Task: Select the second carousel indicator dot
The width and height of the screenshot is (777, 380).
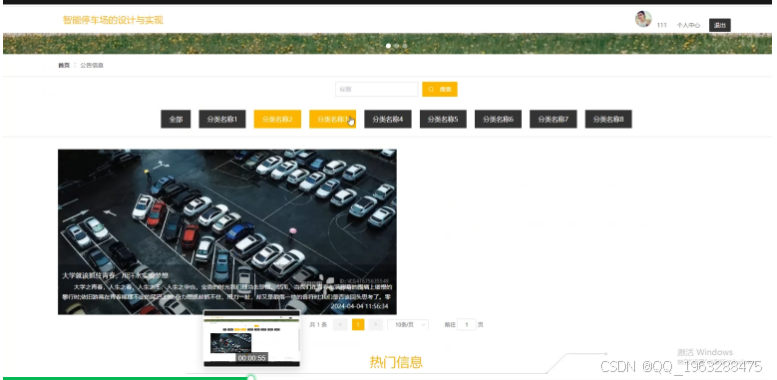Action: point(396,46)
